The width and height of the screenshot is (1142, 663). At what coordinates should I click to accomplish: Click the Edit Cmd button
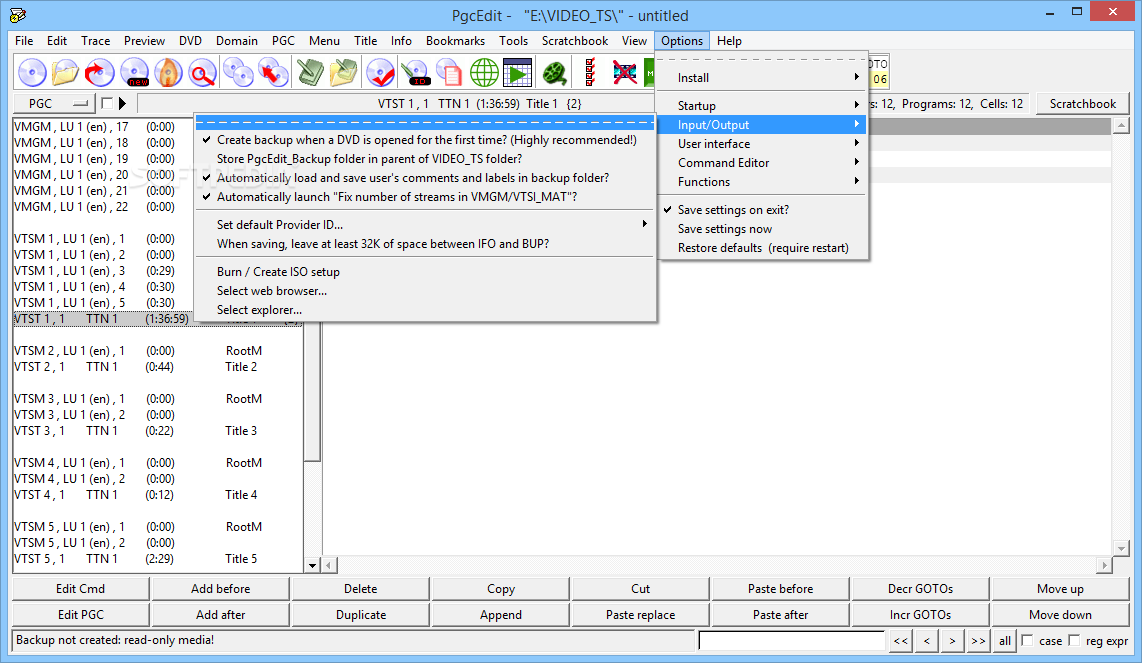point(80,589)
